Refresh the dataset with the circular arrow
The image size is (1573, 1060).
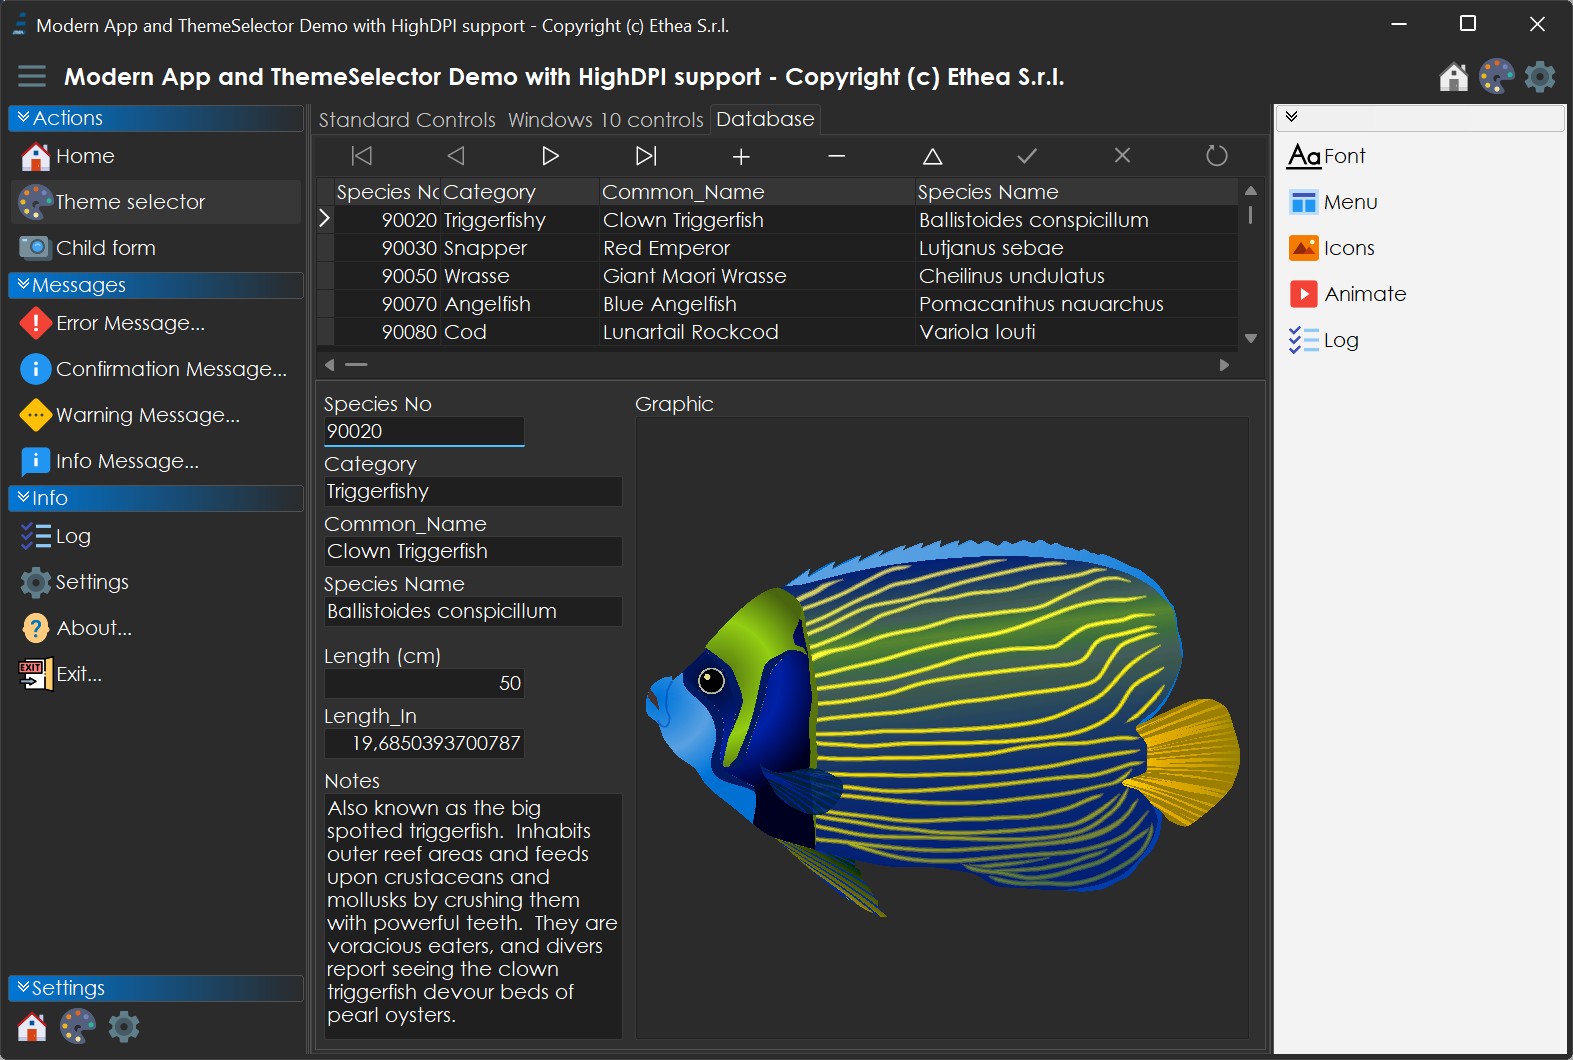point(1216,156)
